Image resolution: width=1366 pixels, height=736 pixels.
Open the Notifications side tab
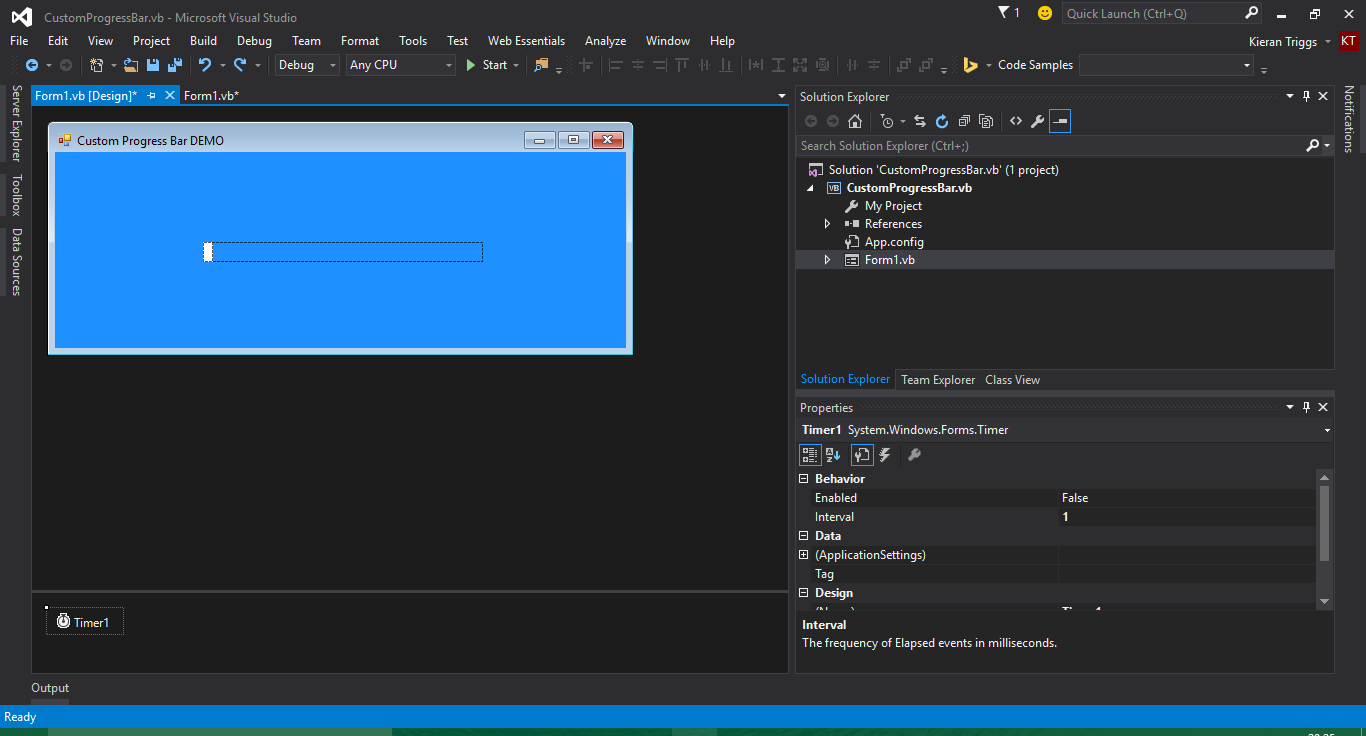pos(1349,119)
